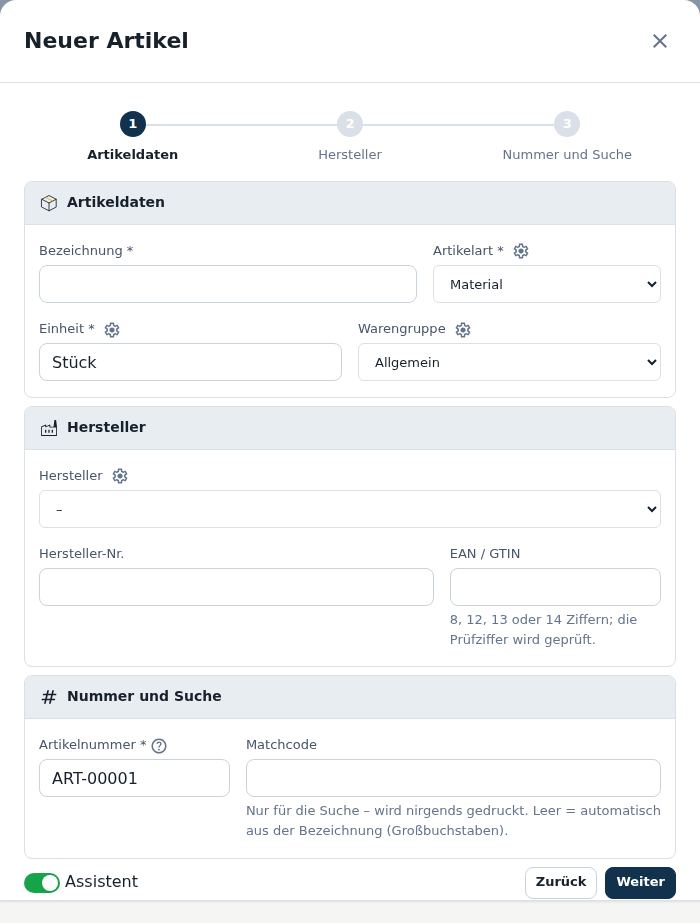Go to step 2 Hersteller

(350, 124)
